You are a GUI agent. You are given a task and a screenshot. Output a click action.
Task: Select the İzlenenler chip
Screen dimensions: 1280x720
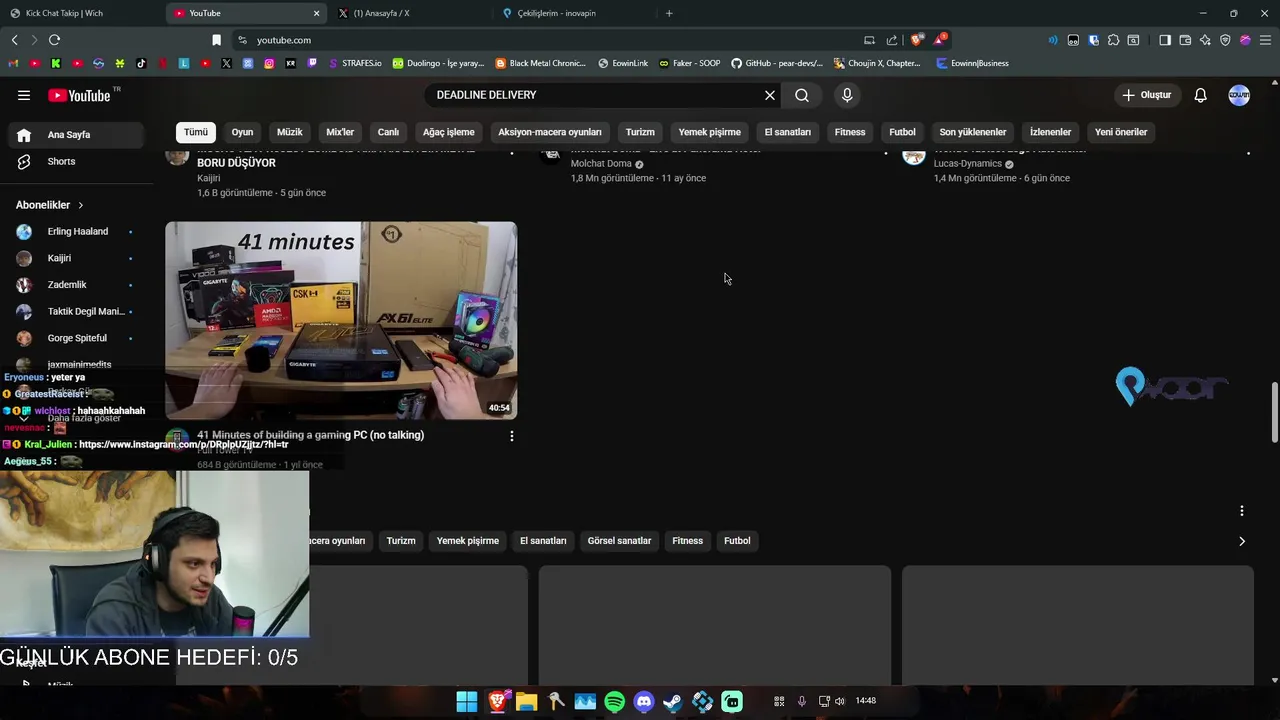click(1050, 132)
